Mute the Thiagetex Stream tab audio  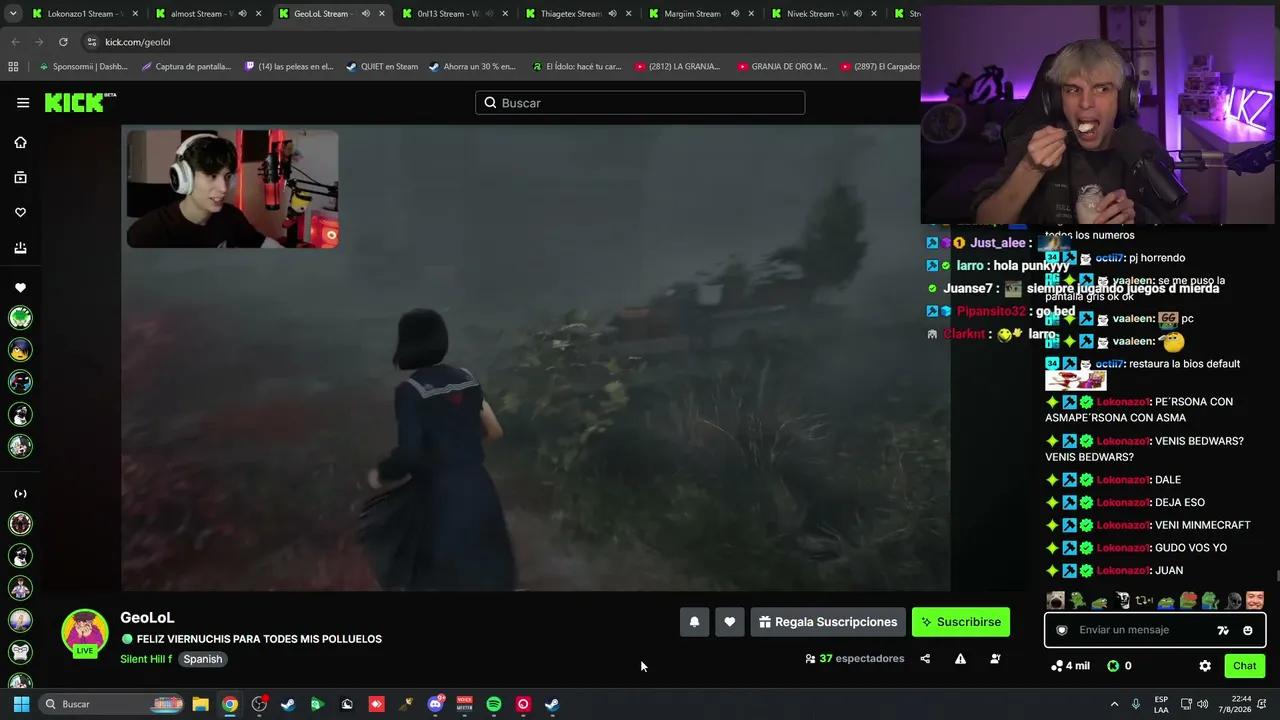(x=612, y=14)
